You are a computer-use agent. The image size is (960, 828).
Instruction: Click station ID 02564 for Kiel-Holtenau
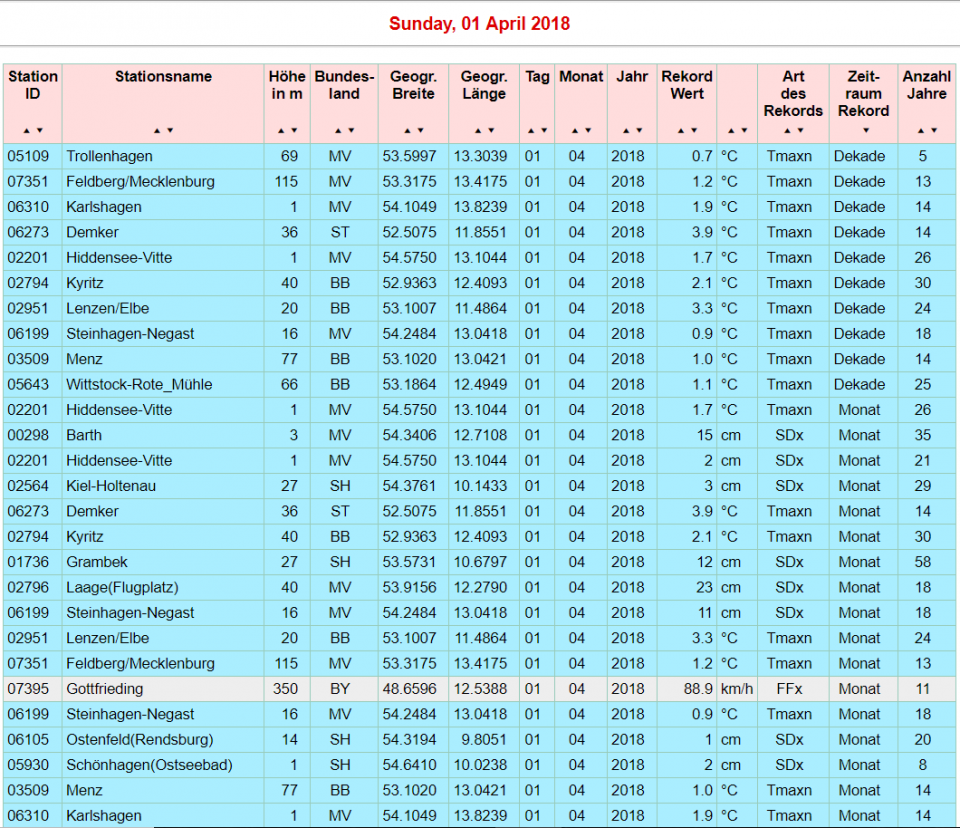tap(26, 486)
